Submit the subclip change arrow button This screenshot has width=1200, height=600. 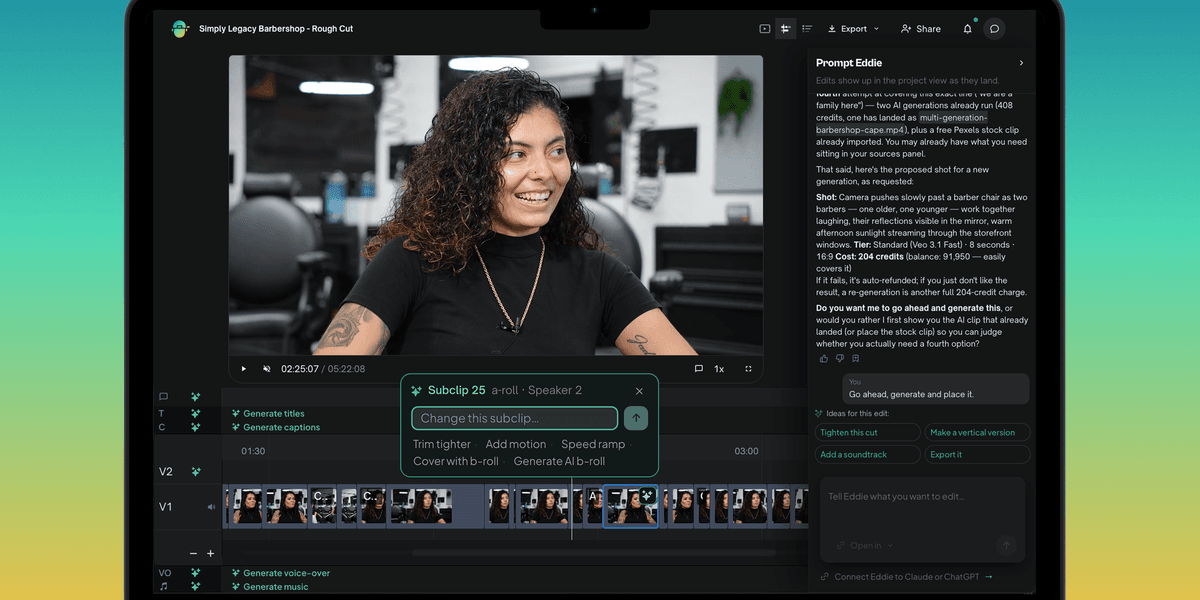point(635,418)
